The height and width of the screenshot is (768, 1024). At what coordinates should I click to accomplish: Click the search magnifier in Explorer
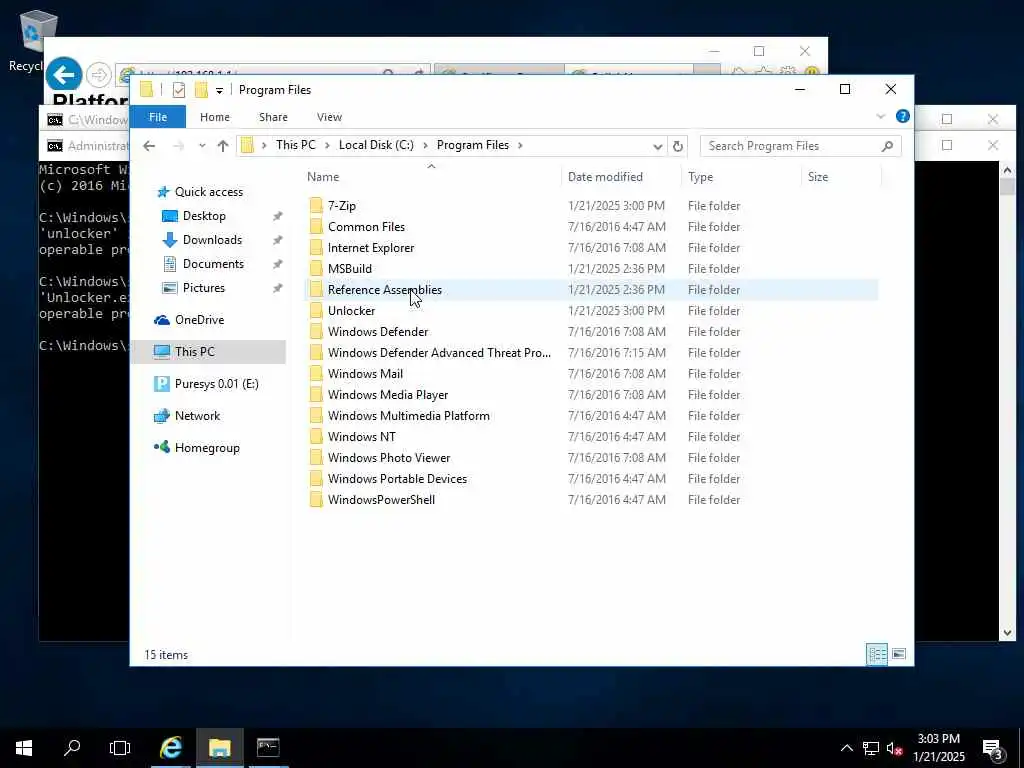pyautogui.click(x=887, y=146)
